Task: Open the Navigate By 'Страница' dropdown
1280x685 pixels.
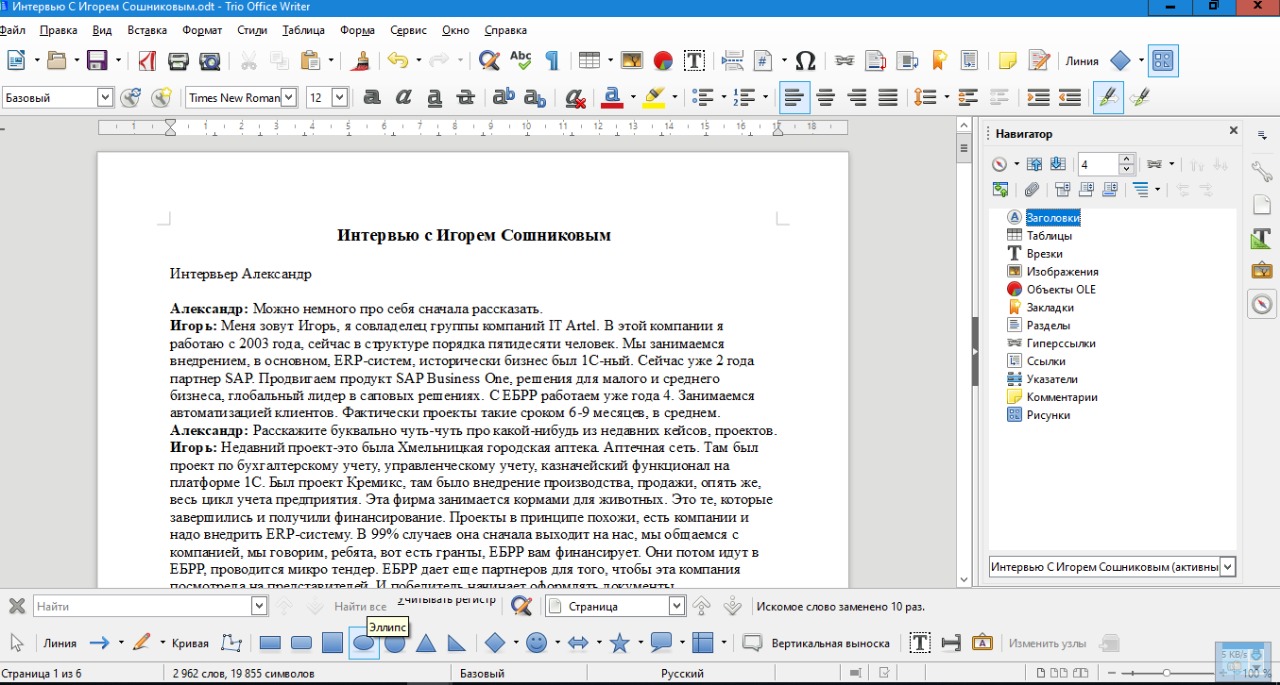Action: click(677, 606)
